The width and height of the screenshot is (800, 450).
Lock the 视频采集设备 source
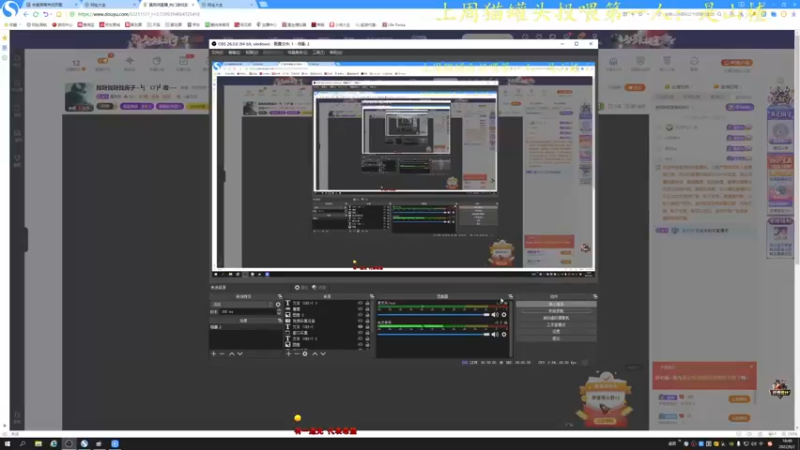tap(367, 321)
